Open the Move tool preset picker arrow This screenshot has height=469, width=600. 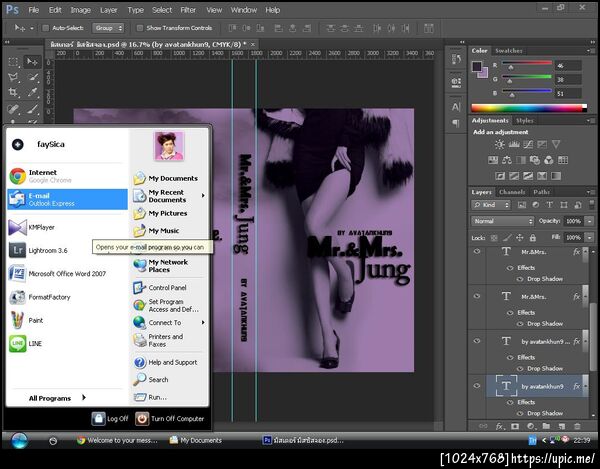coord(32,28)
